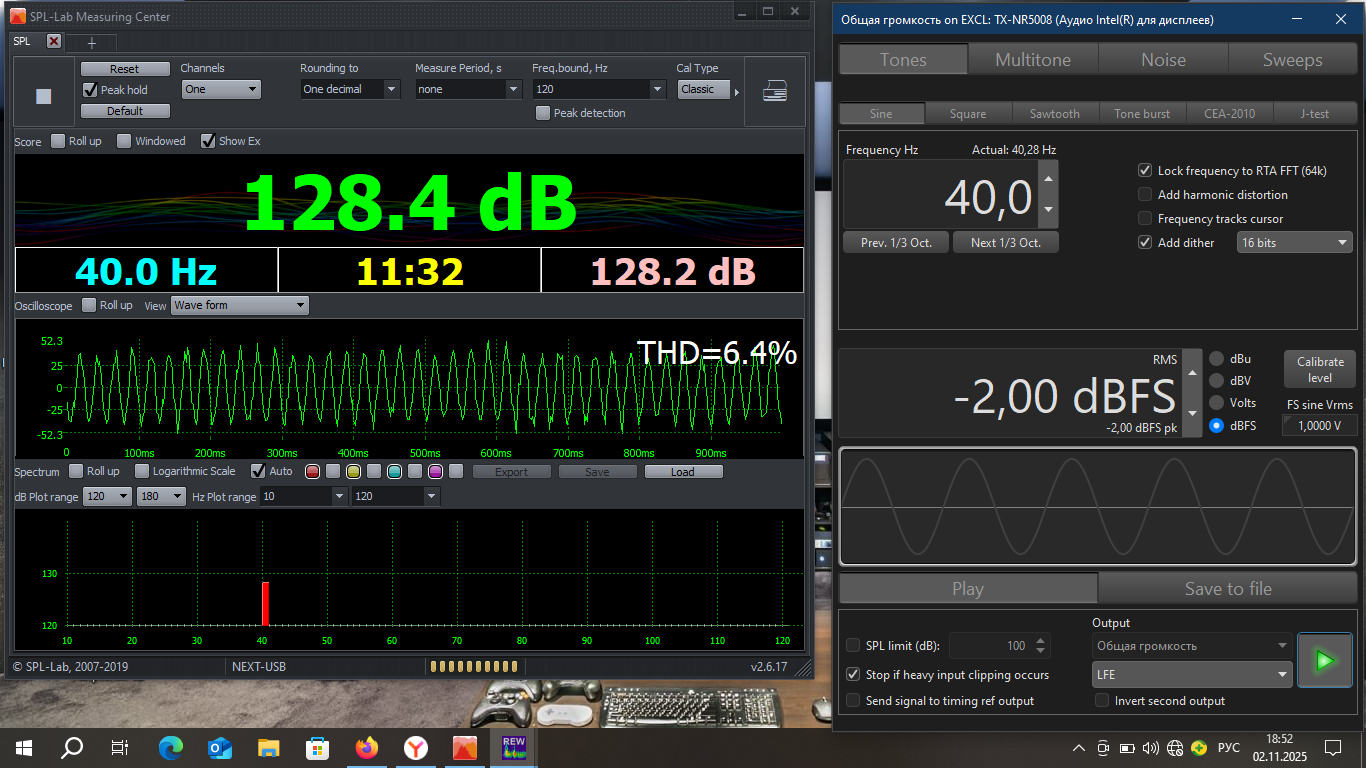
Task: Enable the Logarithmic Scale checkbox
Action: click(x=142, y=471)
